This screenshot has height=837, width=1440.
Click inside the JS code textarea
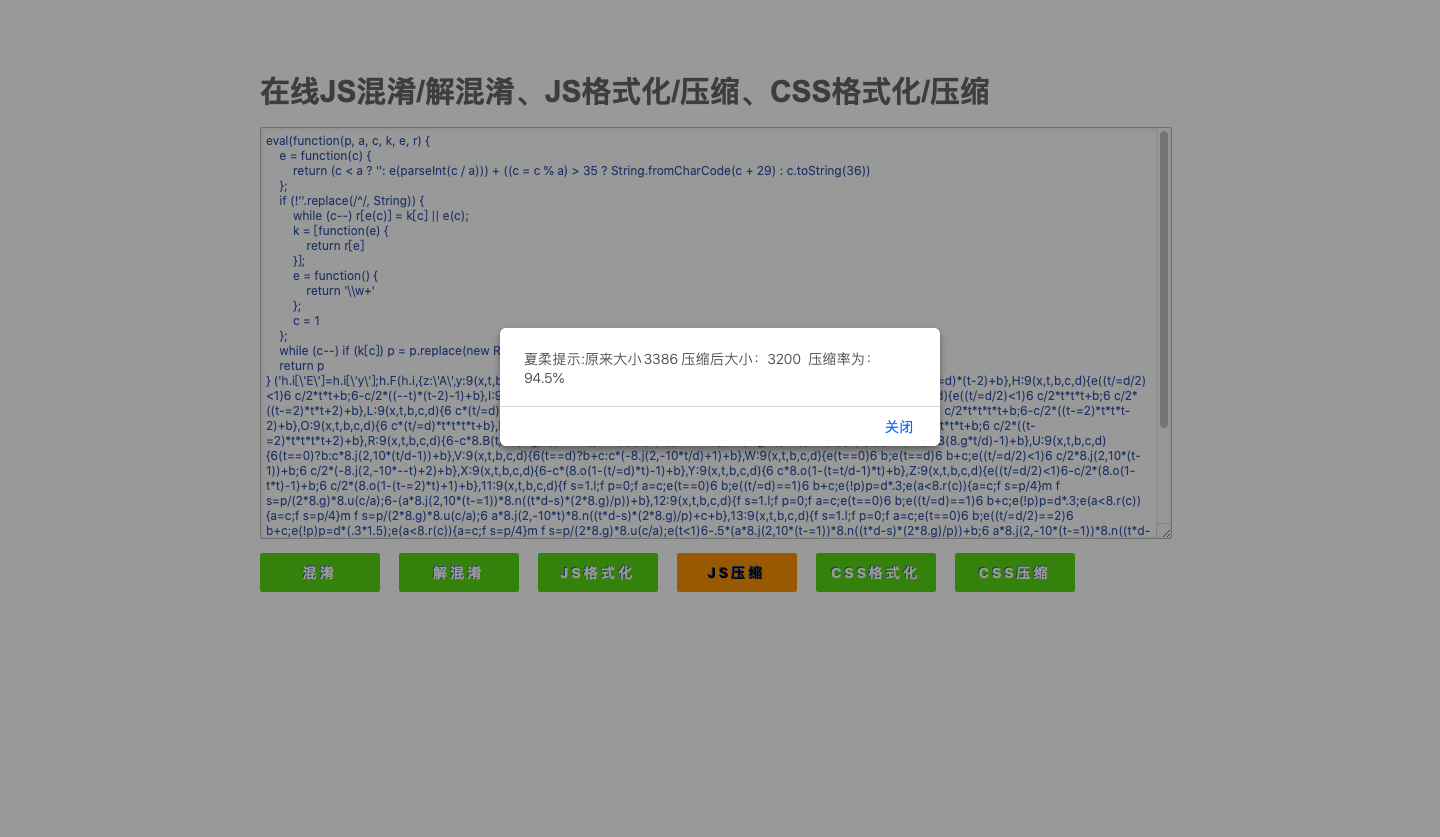pyautogui.click(x=716, y=333)
